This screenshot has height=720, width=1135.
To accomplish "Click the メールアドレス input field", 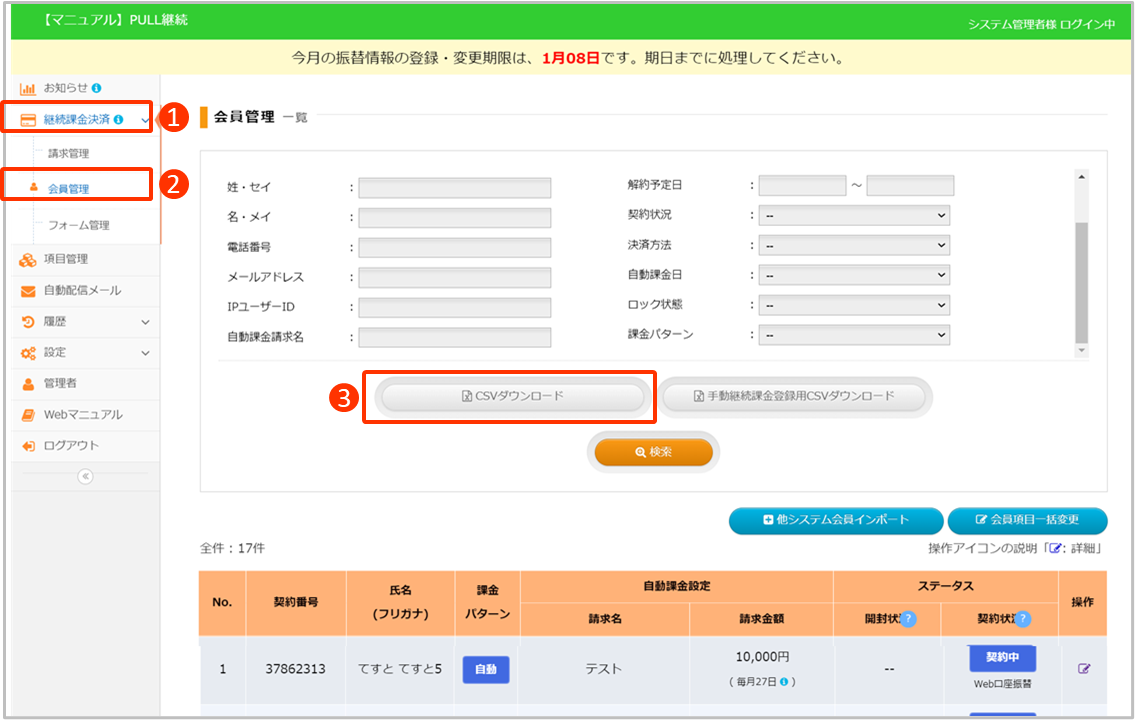I will click(x=455, y=278).
